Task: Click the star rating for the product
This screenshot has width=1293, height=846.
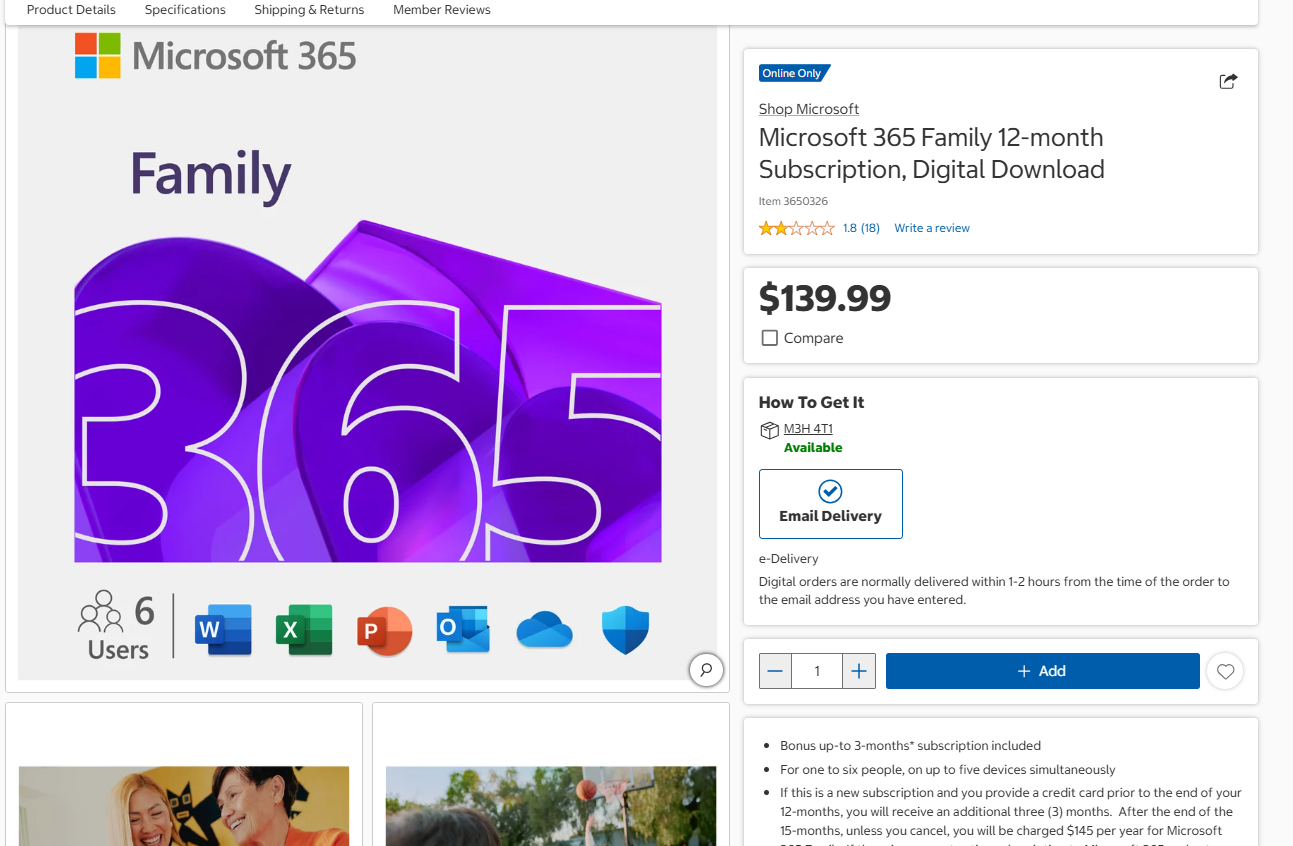Action: click(797, 228)
